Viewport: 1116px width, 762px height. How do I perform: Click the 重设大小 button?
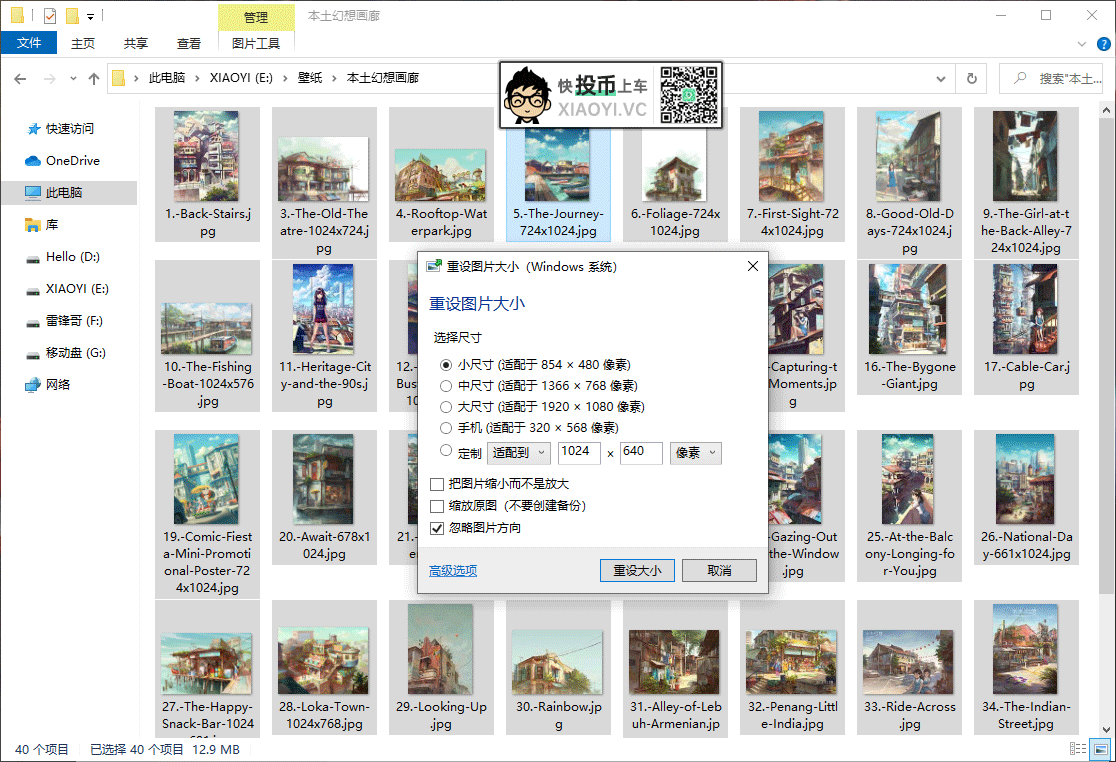coord(637,570)
